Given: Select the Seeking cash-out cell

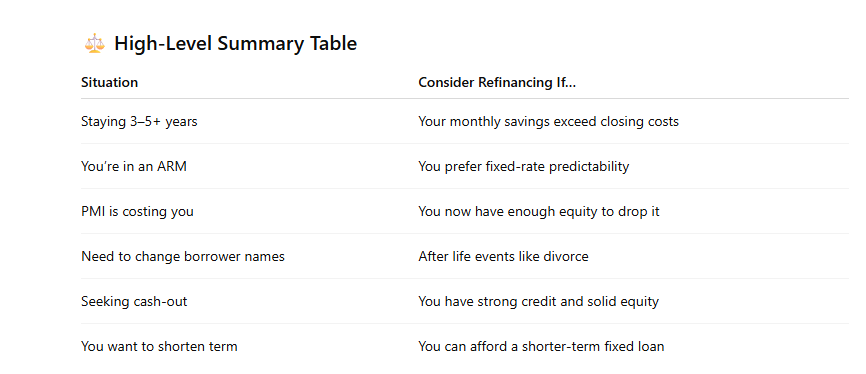Looking at the screenshot, I should (x=134, y=301).
